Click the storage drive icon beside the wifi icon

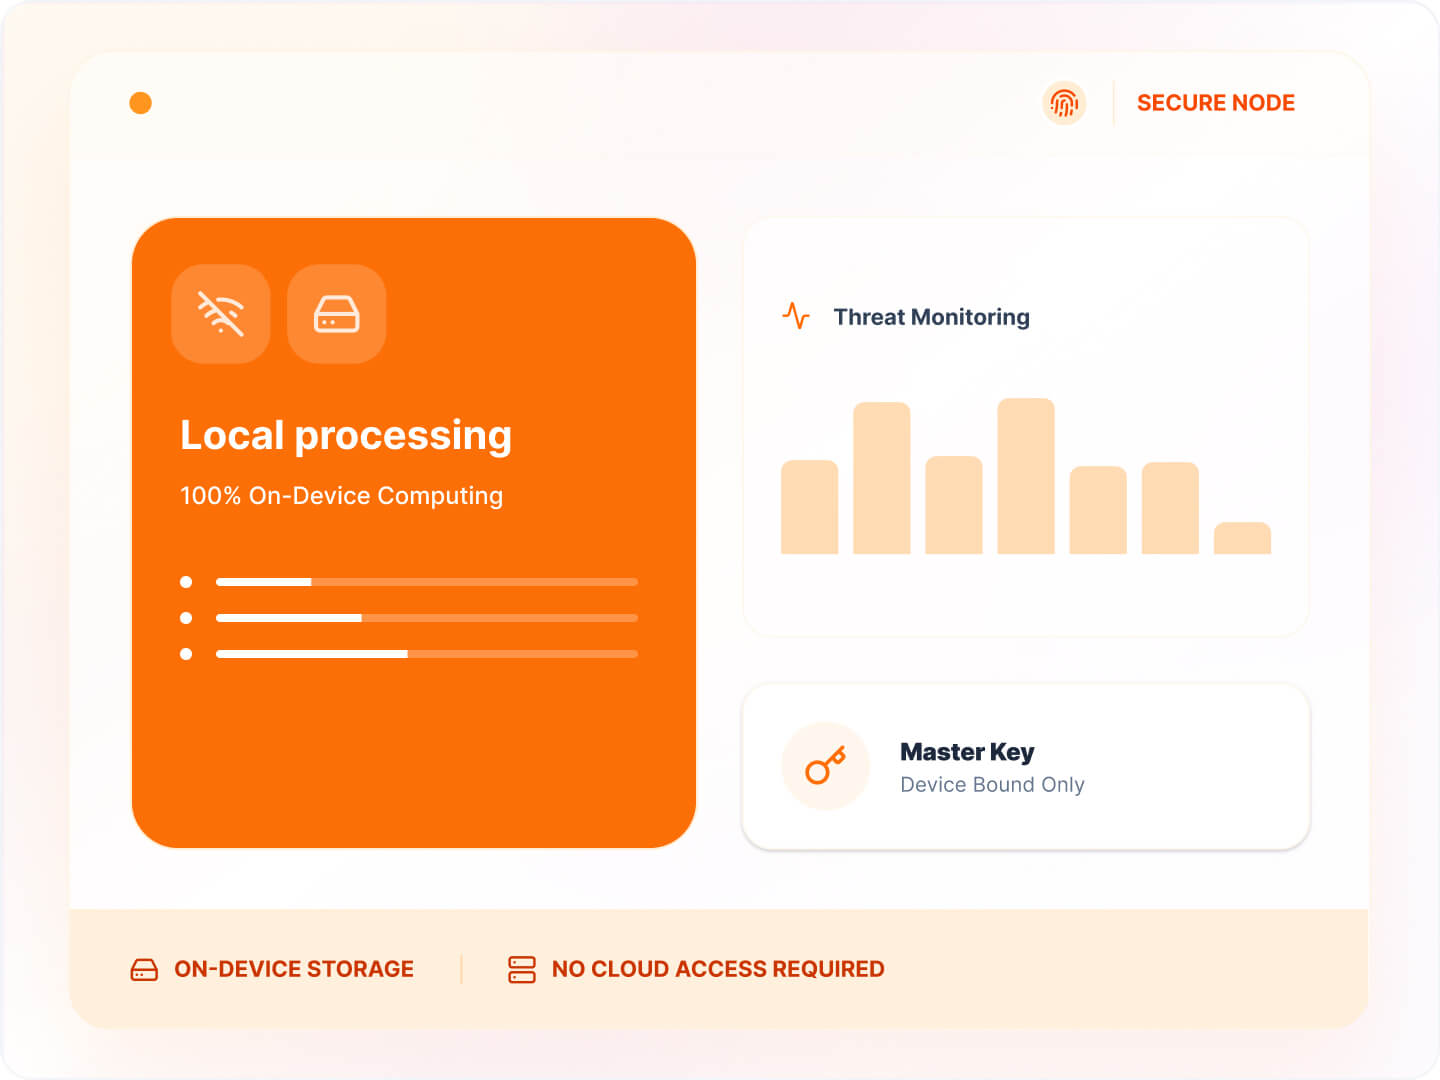[x=336, y=314]
